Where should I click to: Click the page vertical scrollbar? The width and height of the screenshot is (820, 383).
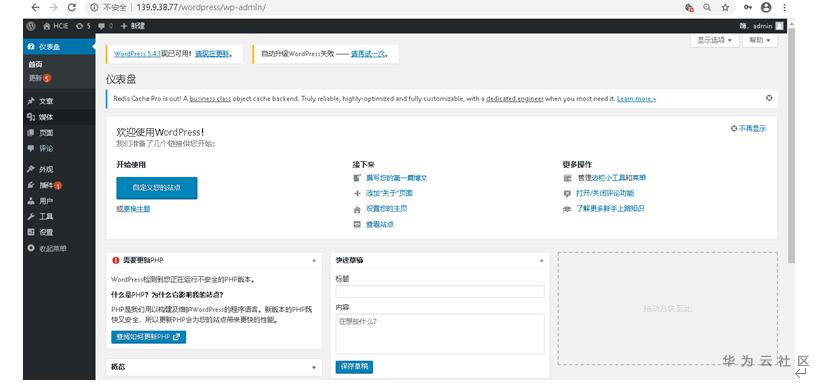tap(791, 145)
